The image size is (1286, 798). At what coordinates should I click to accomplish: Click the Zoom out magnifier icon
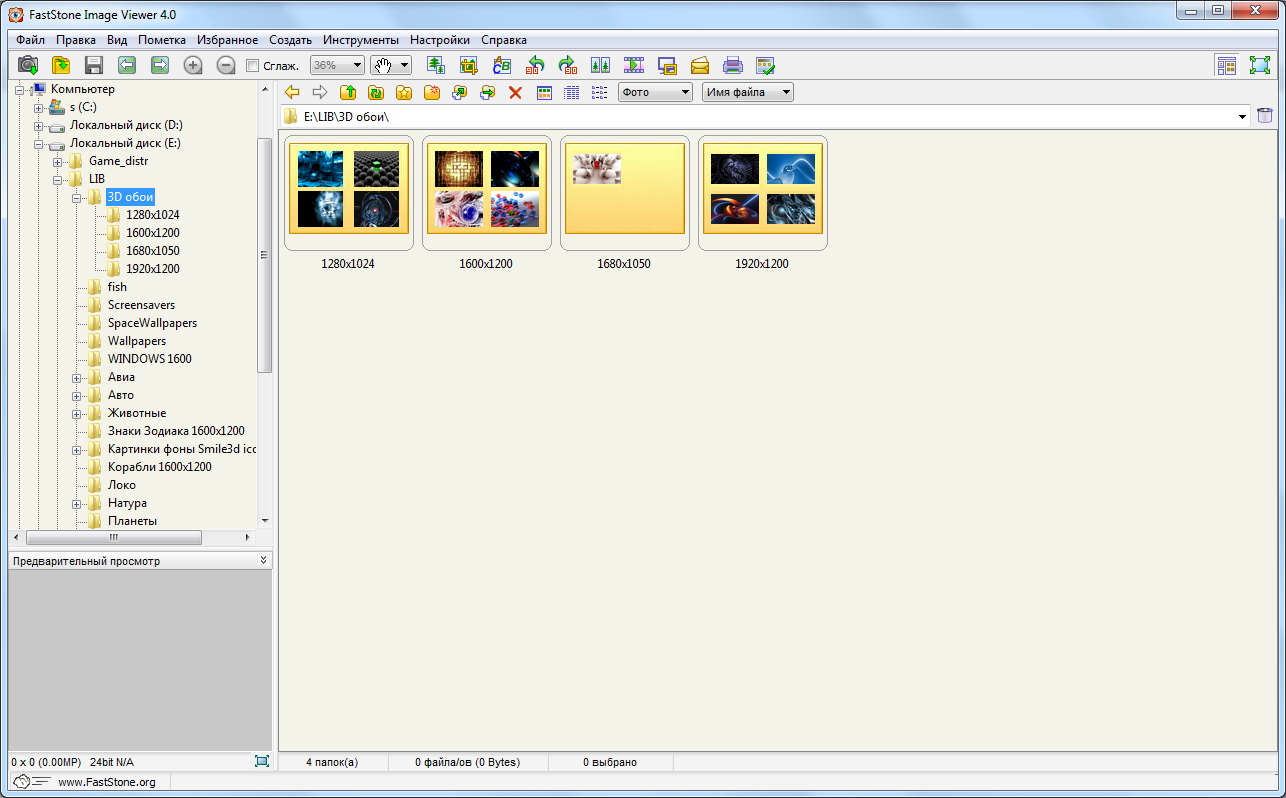coord(226,65)
